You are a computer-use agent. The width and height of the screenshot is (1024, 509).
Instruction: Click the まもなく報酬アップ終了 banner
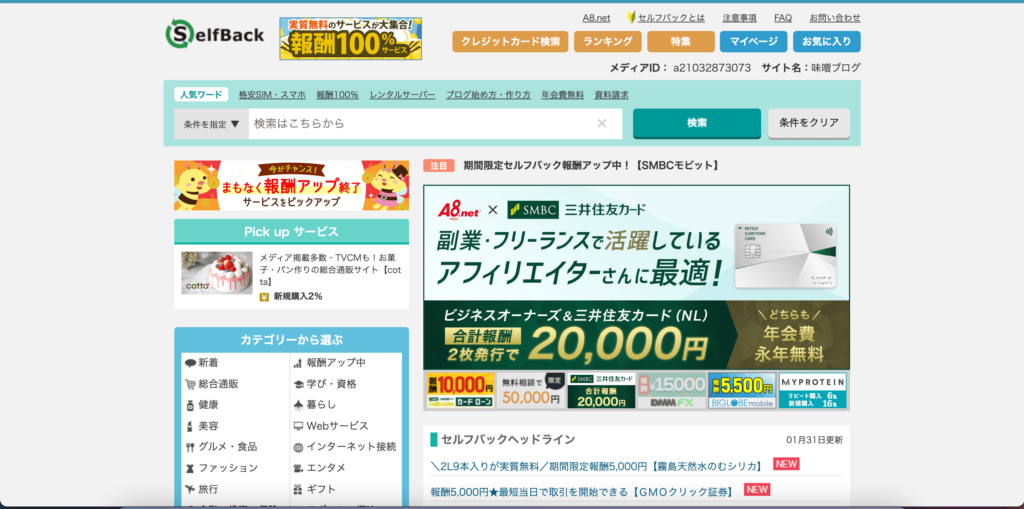(291, 186)
